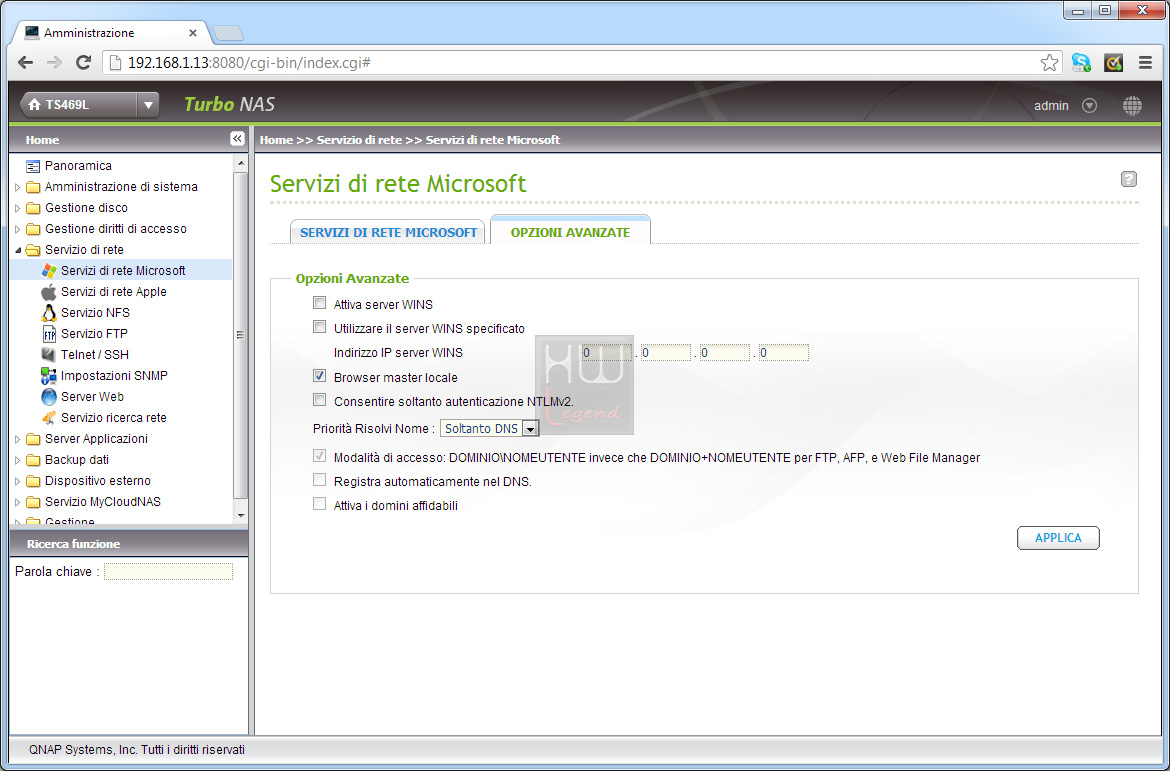Expand Dispositivo esterno tree node
The image size is (1170, 771).
[x=18, y=481]
